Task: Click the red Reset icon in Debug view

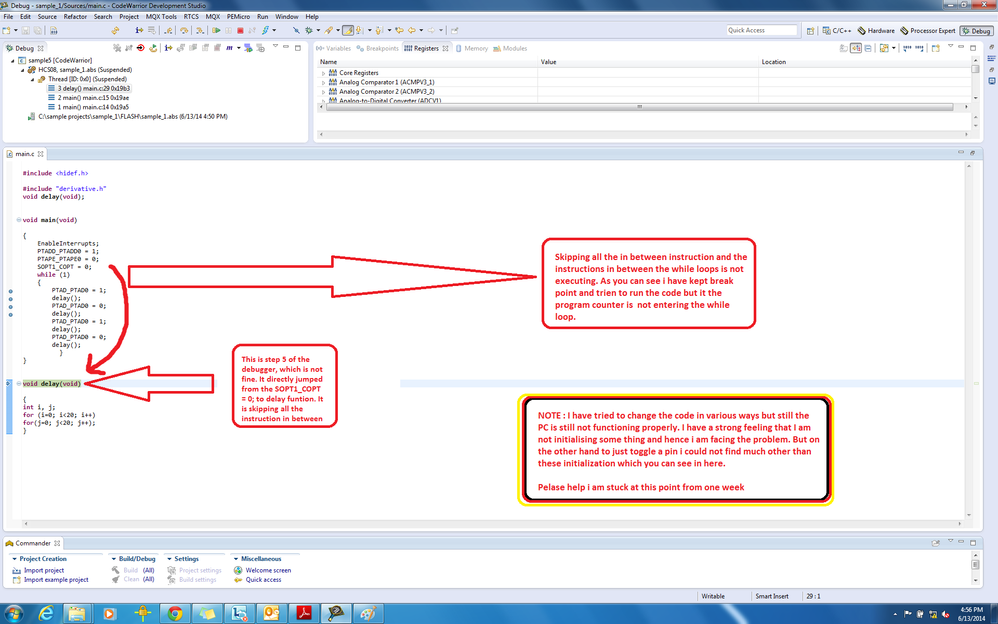Action: click(140, 48)
